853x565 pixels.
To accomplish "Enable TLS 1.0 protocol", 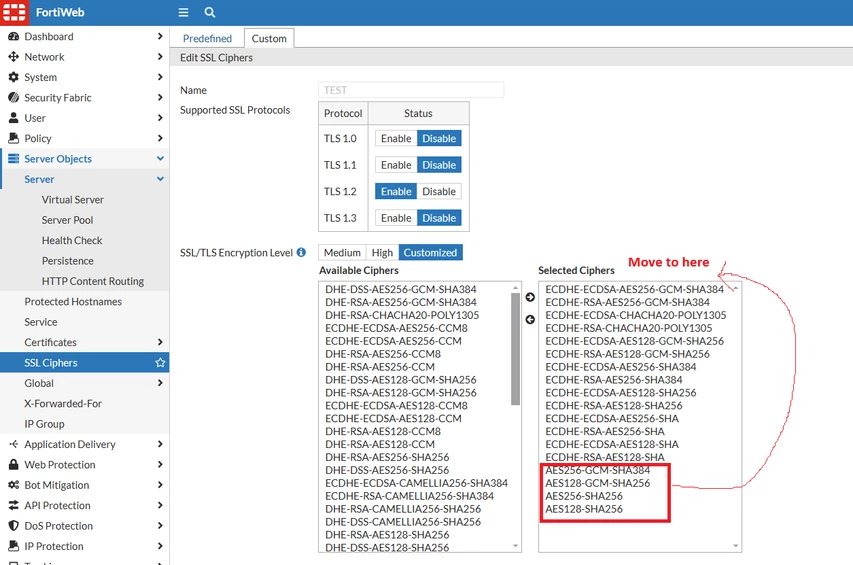I will tap(396, 138).
